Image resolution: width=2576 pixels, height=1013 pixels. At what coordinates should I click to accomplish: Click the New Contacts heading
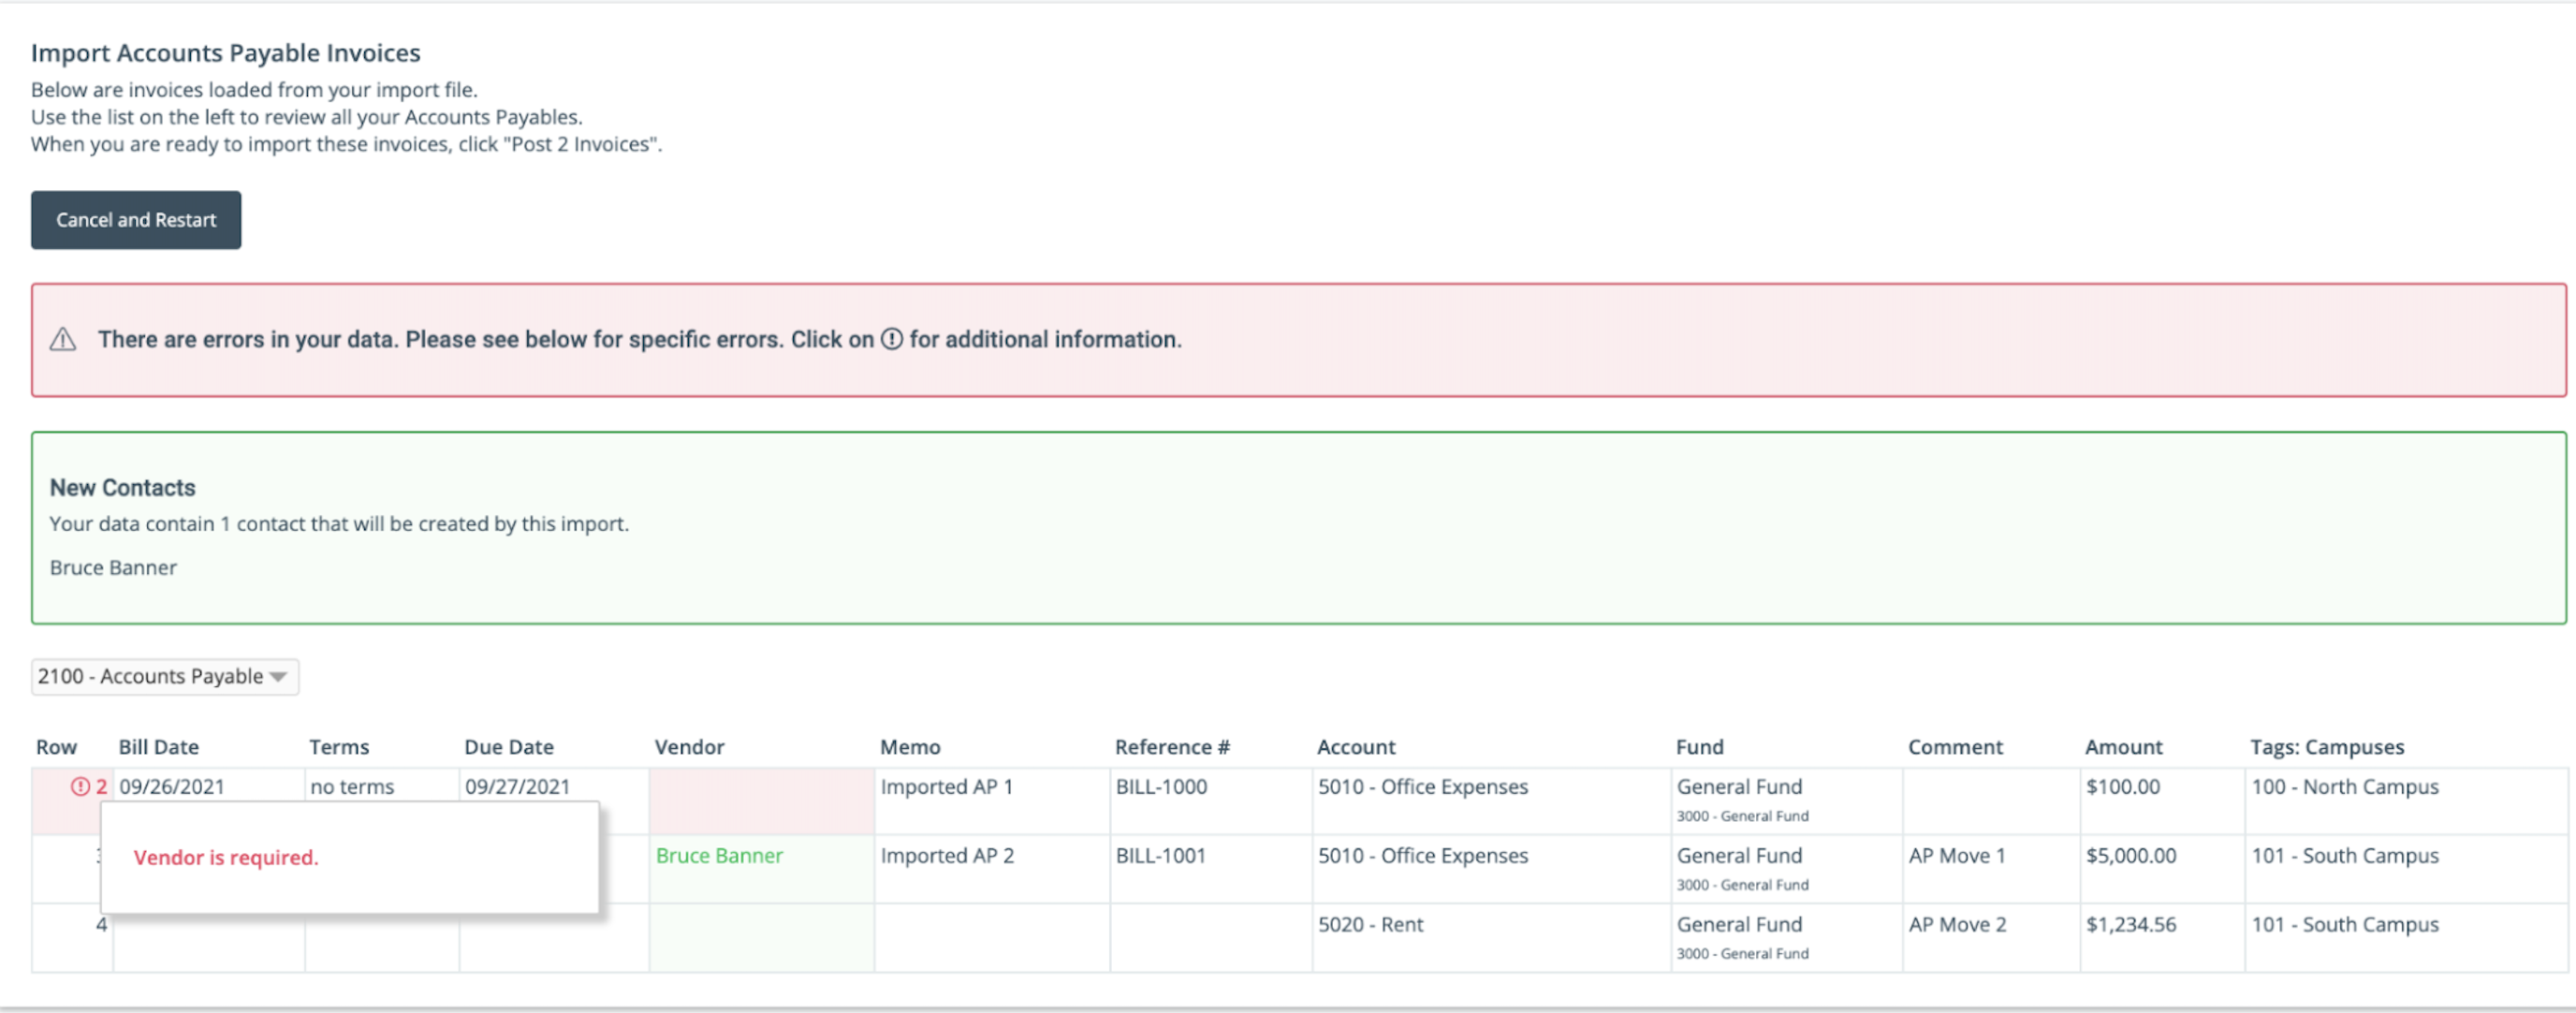pyautogui.click(x=123, y=488)
